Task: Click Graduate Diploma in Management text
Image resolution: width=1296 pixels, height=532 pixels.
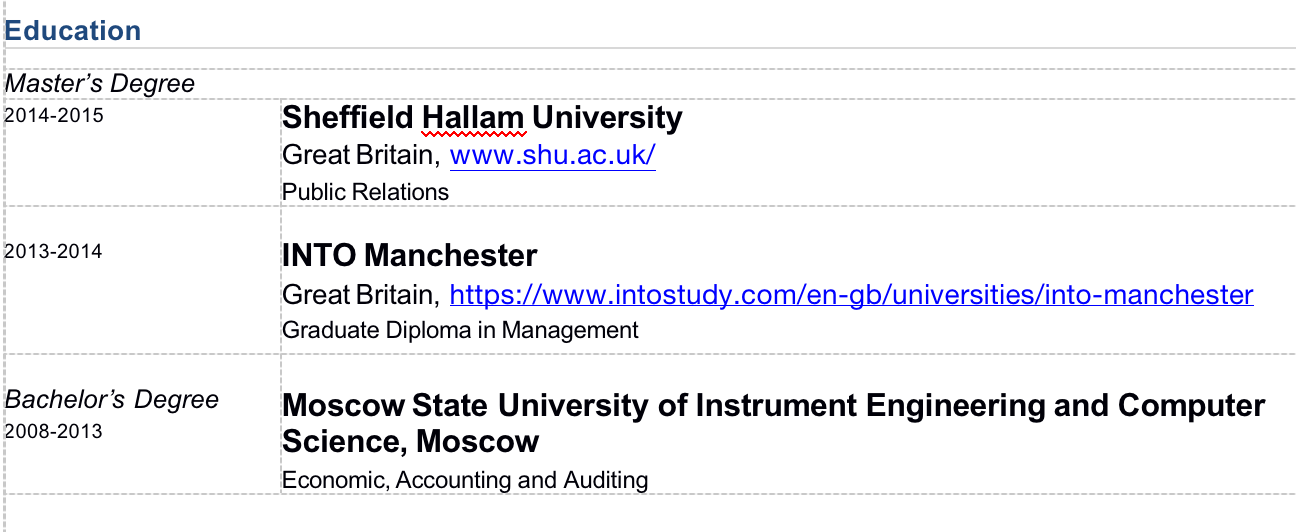Action: tap(460, 330)
